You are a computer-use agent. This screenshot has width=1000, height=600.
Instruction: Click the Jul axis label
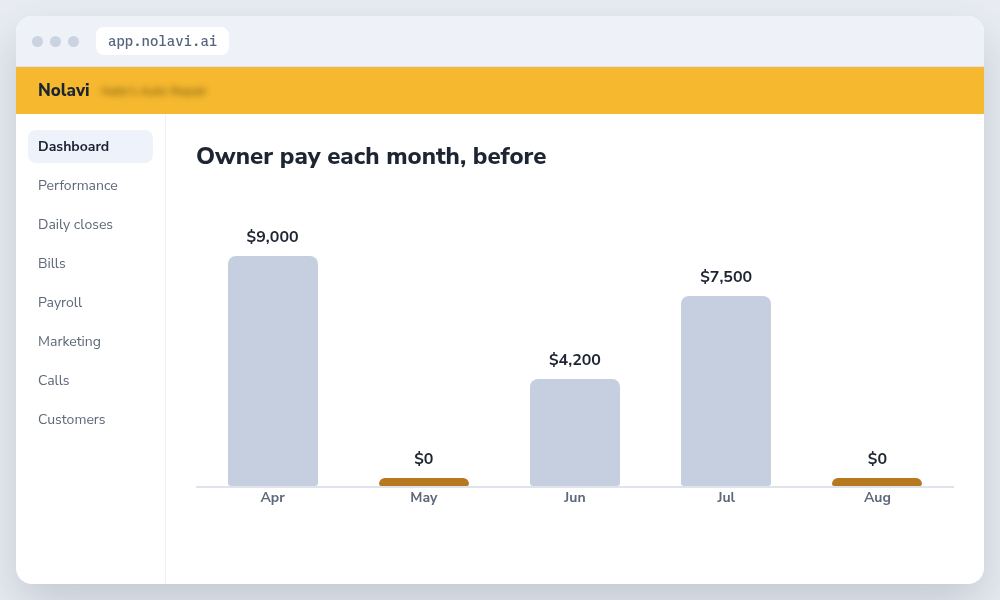(x=726, y=497)
